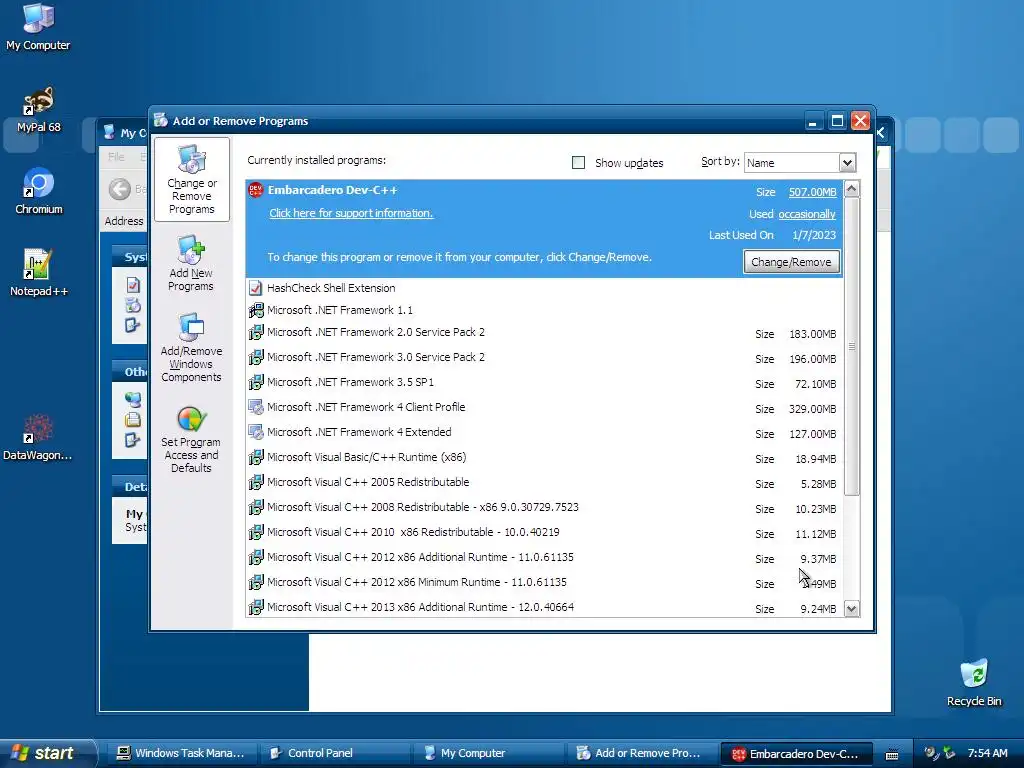
Task: Click .NET Framework 4 Extended icon
Action: 255,432
